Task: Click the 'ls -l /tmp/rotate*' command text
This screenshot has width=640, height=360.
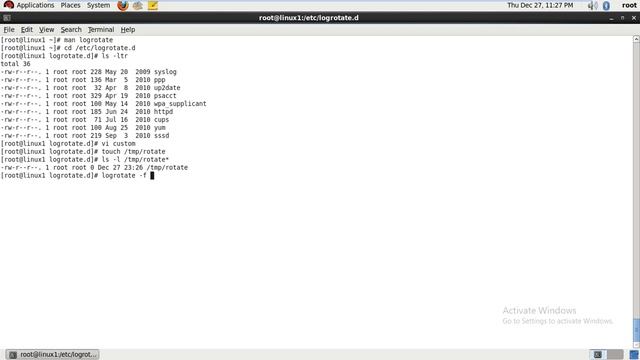Action: tap(135, 160)
